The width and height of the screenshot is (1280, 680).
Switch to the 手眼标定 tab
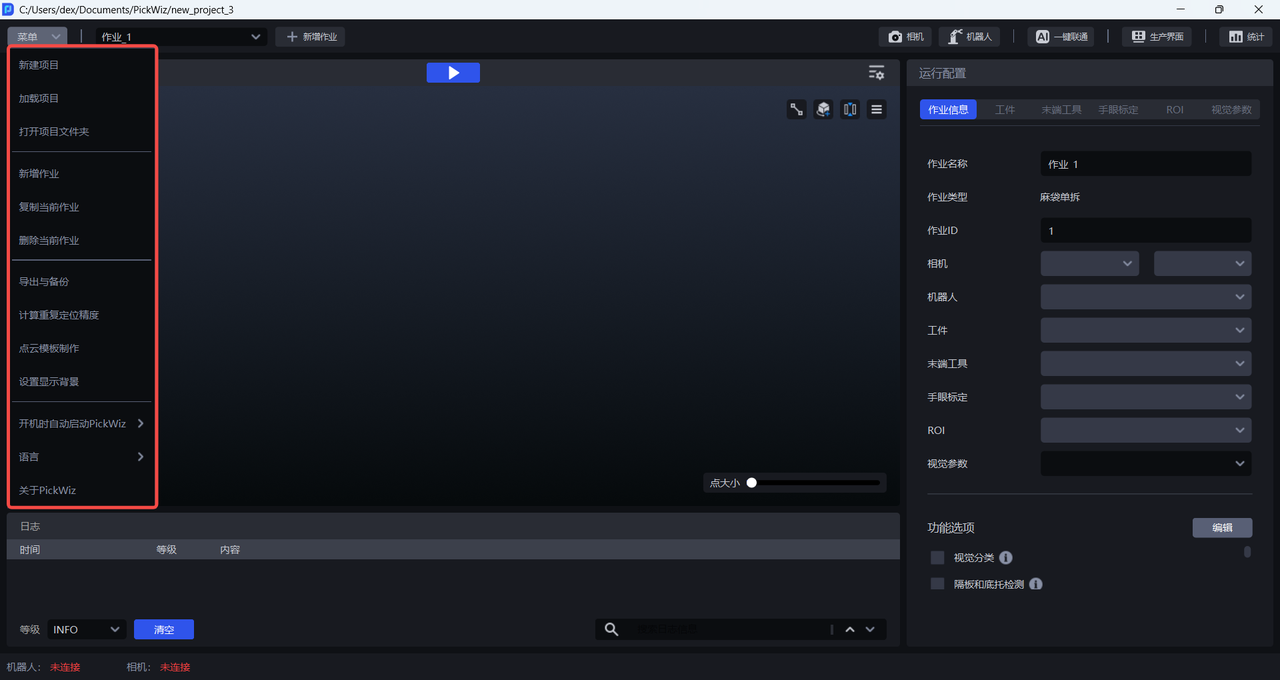1118,110
